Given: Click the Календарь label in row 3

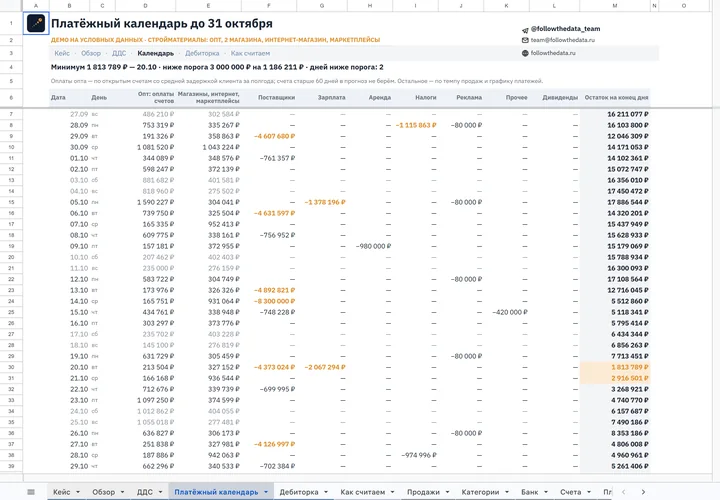Looking at the screenshot, I should tap(156, 53).
